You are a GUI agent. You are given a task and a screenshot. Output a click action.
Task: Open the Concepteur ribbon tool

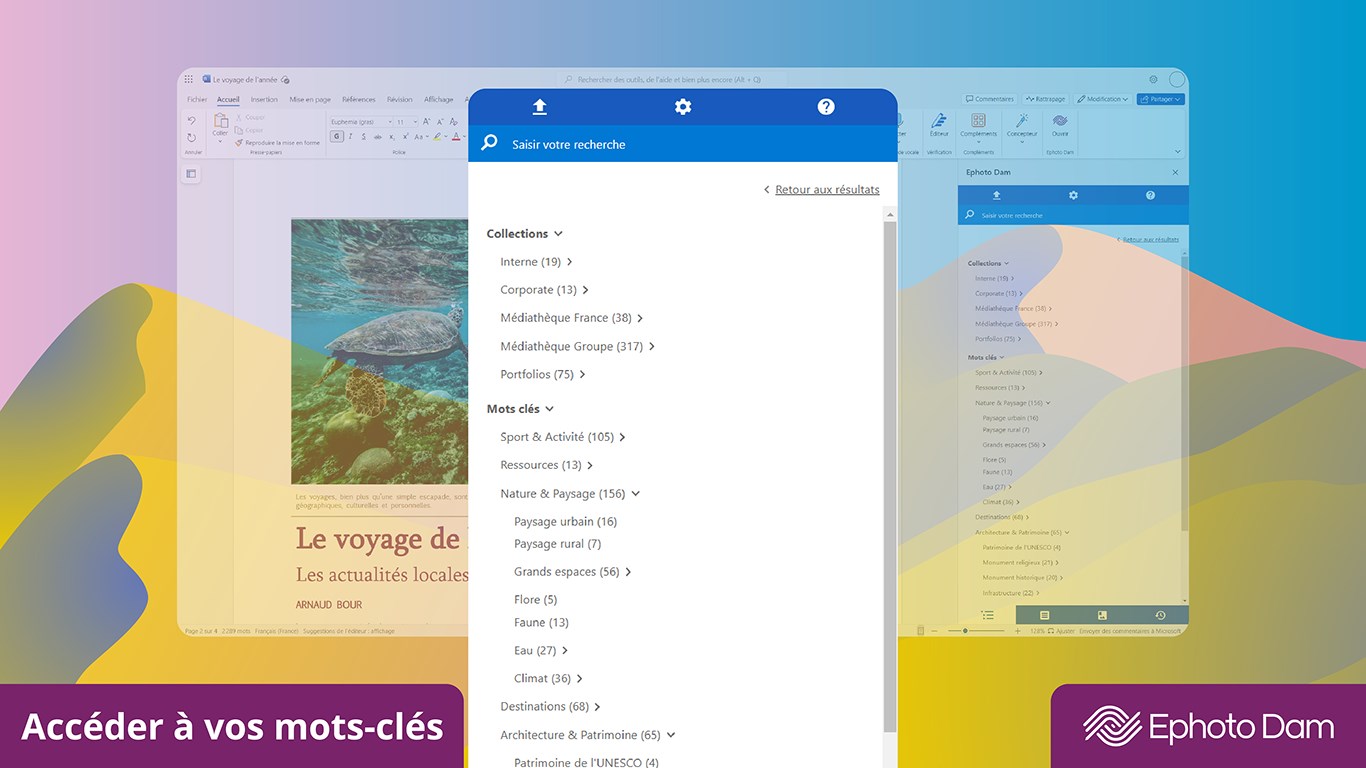(1022, 125)
